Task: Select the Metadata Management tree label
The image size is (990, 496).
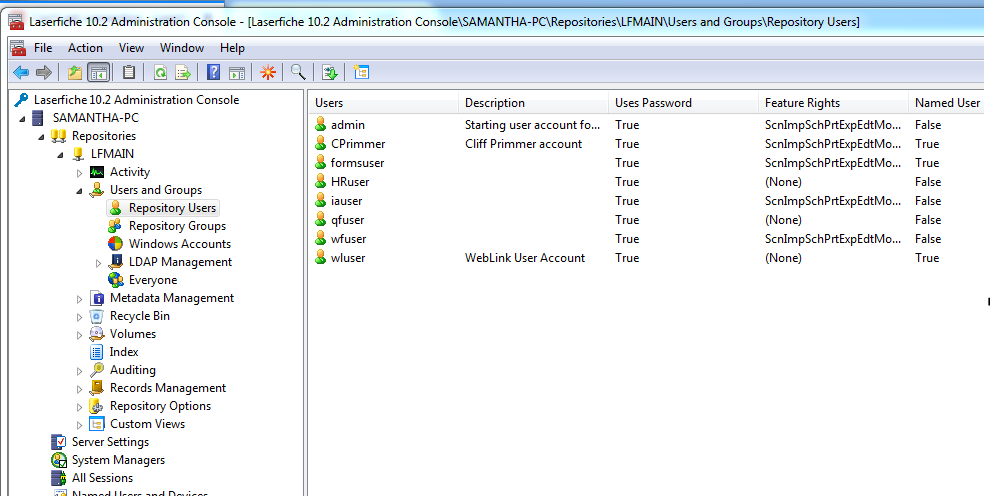Action: pyautogui.click(x=172, y=298)
